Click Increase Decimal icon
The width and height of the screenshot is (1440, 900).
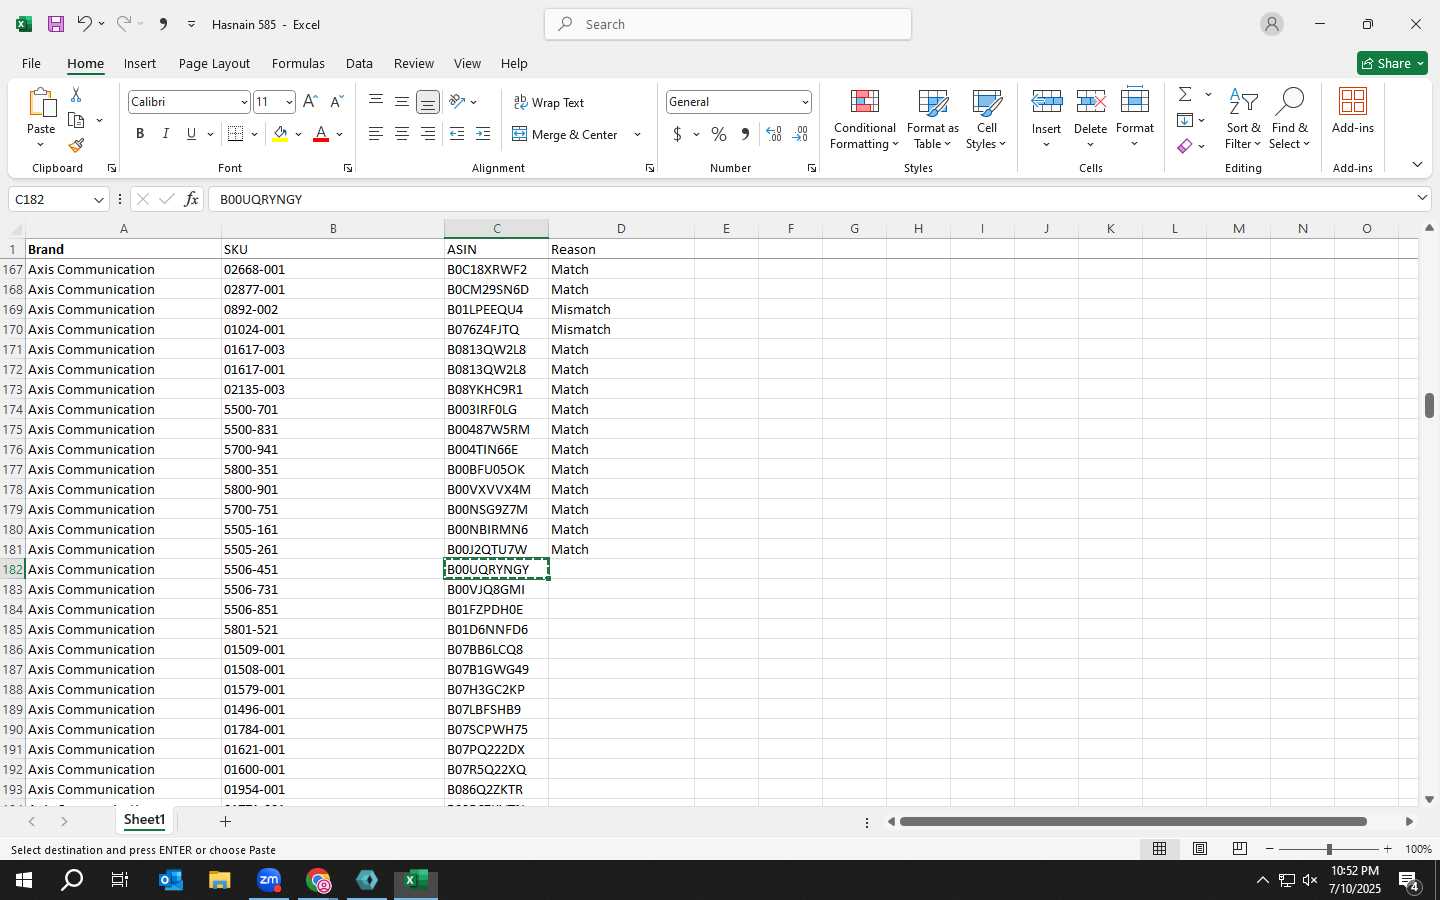point(773,134)
